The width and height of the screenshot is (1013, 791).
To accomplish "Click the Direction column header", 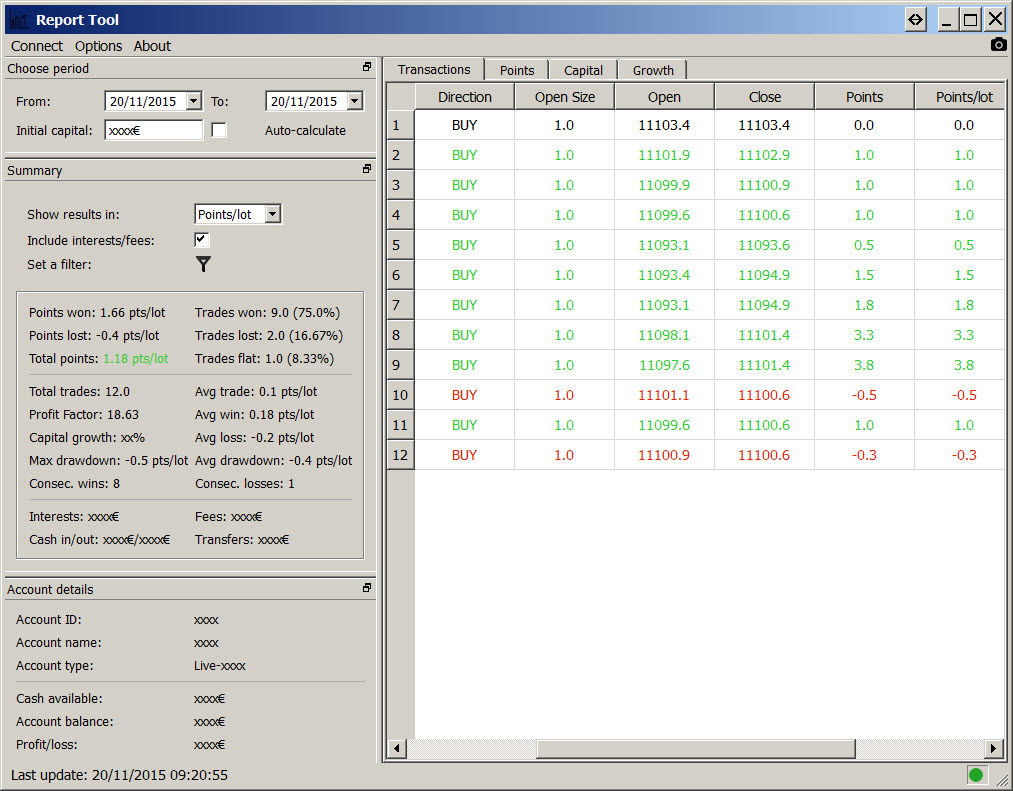I will coord(464,97).
